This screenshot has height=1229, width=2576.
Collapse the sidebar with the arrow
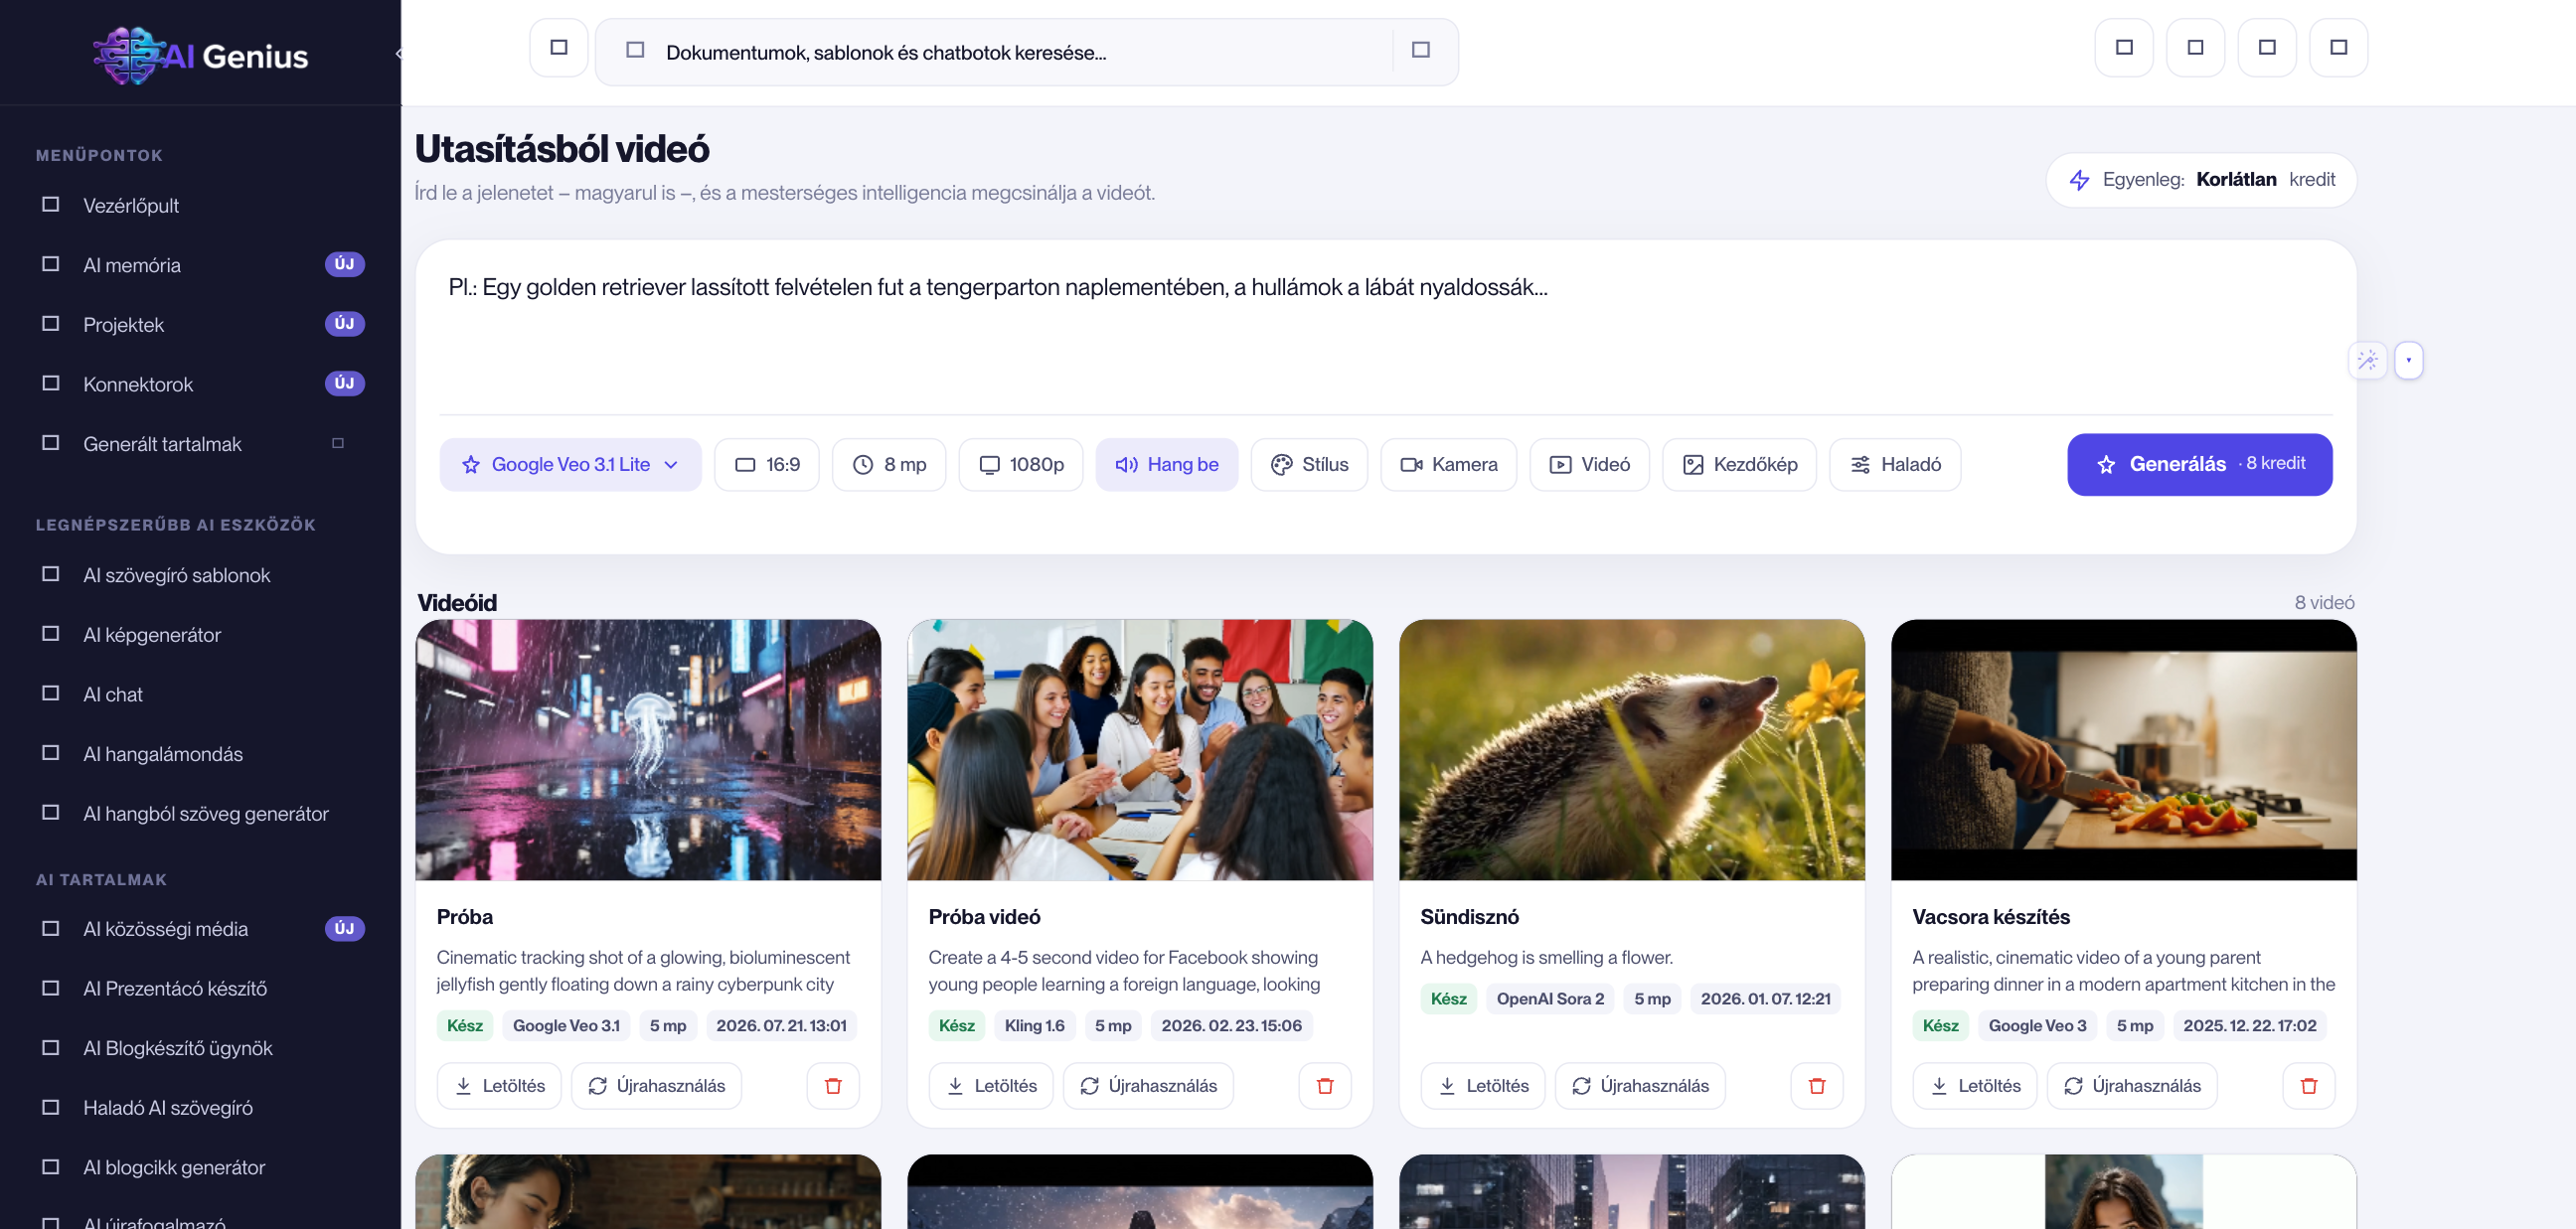[398, 54]
